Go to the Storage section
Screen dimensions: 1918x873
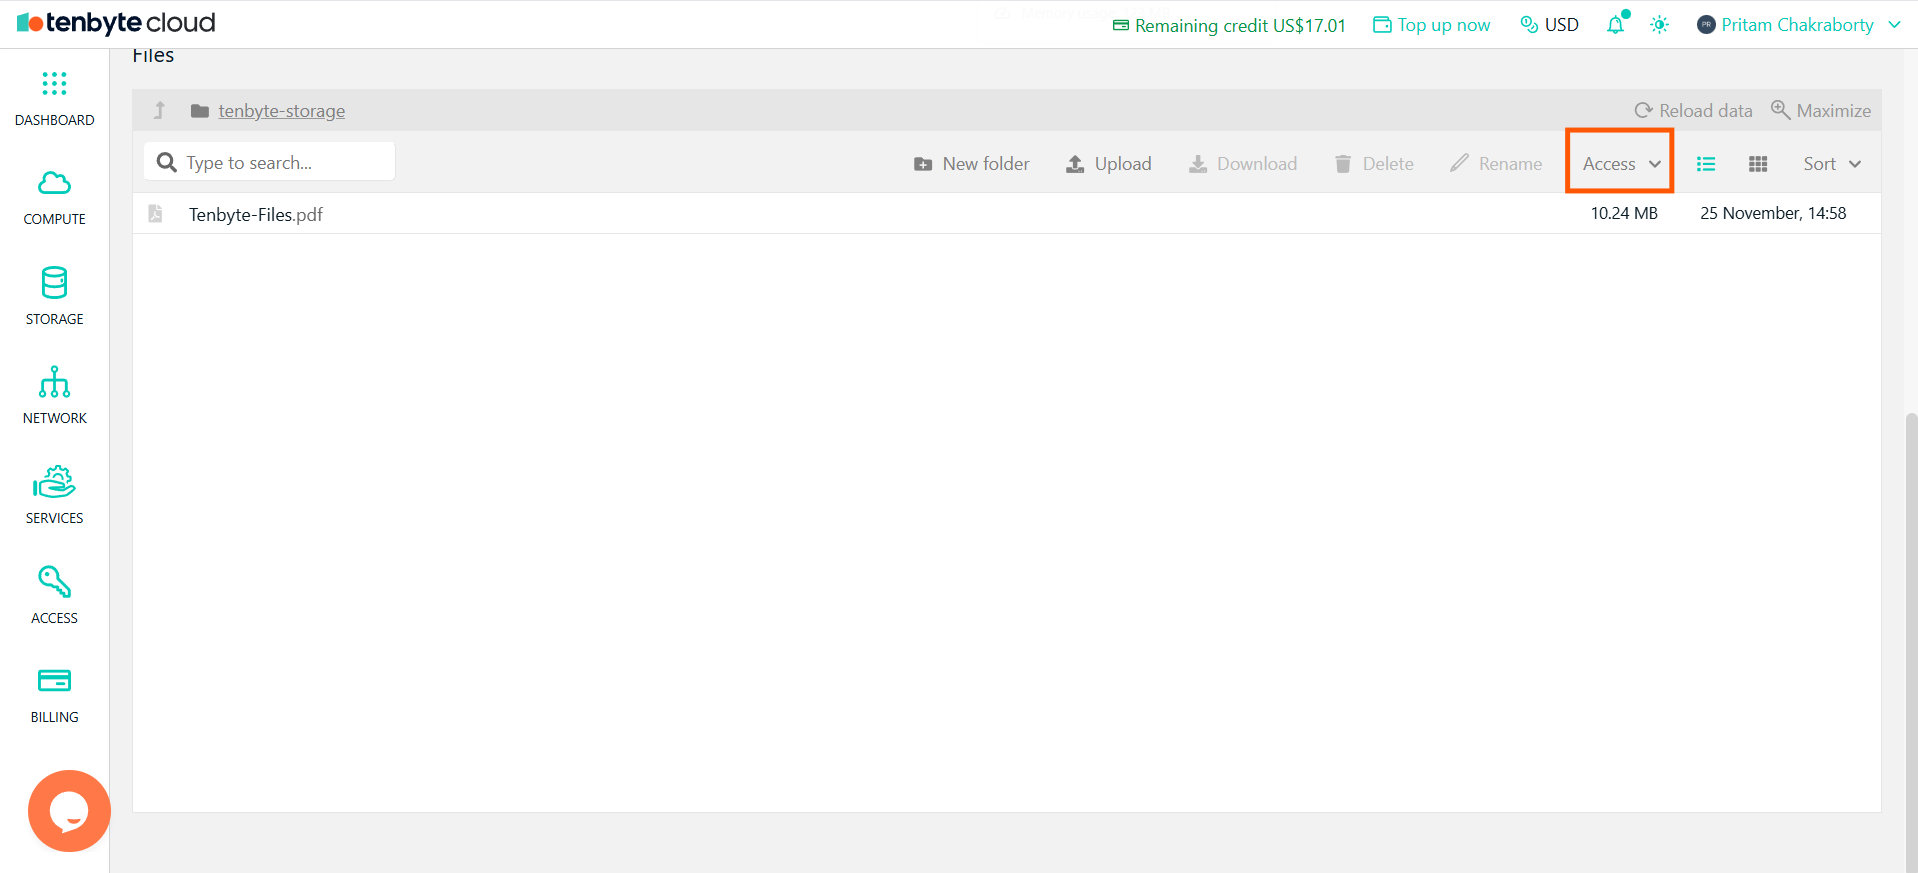coord(54,297)
